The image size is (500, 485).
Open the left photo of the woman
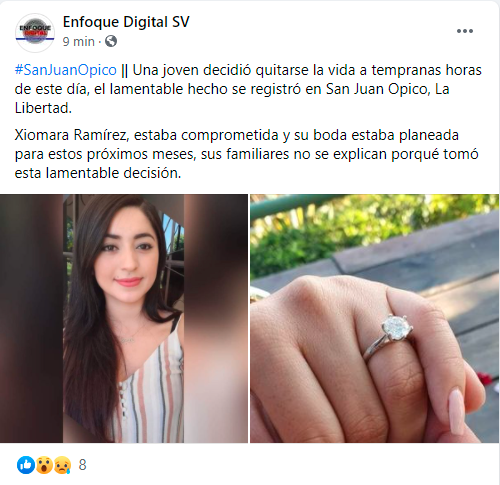[x=124, y=319]
